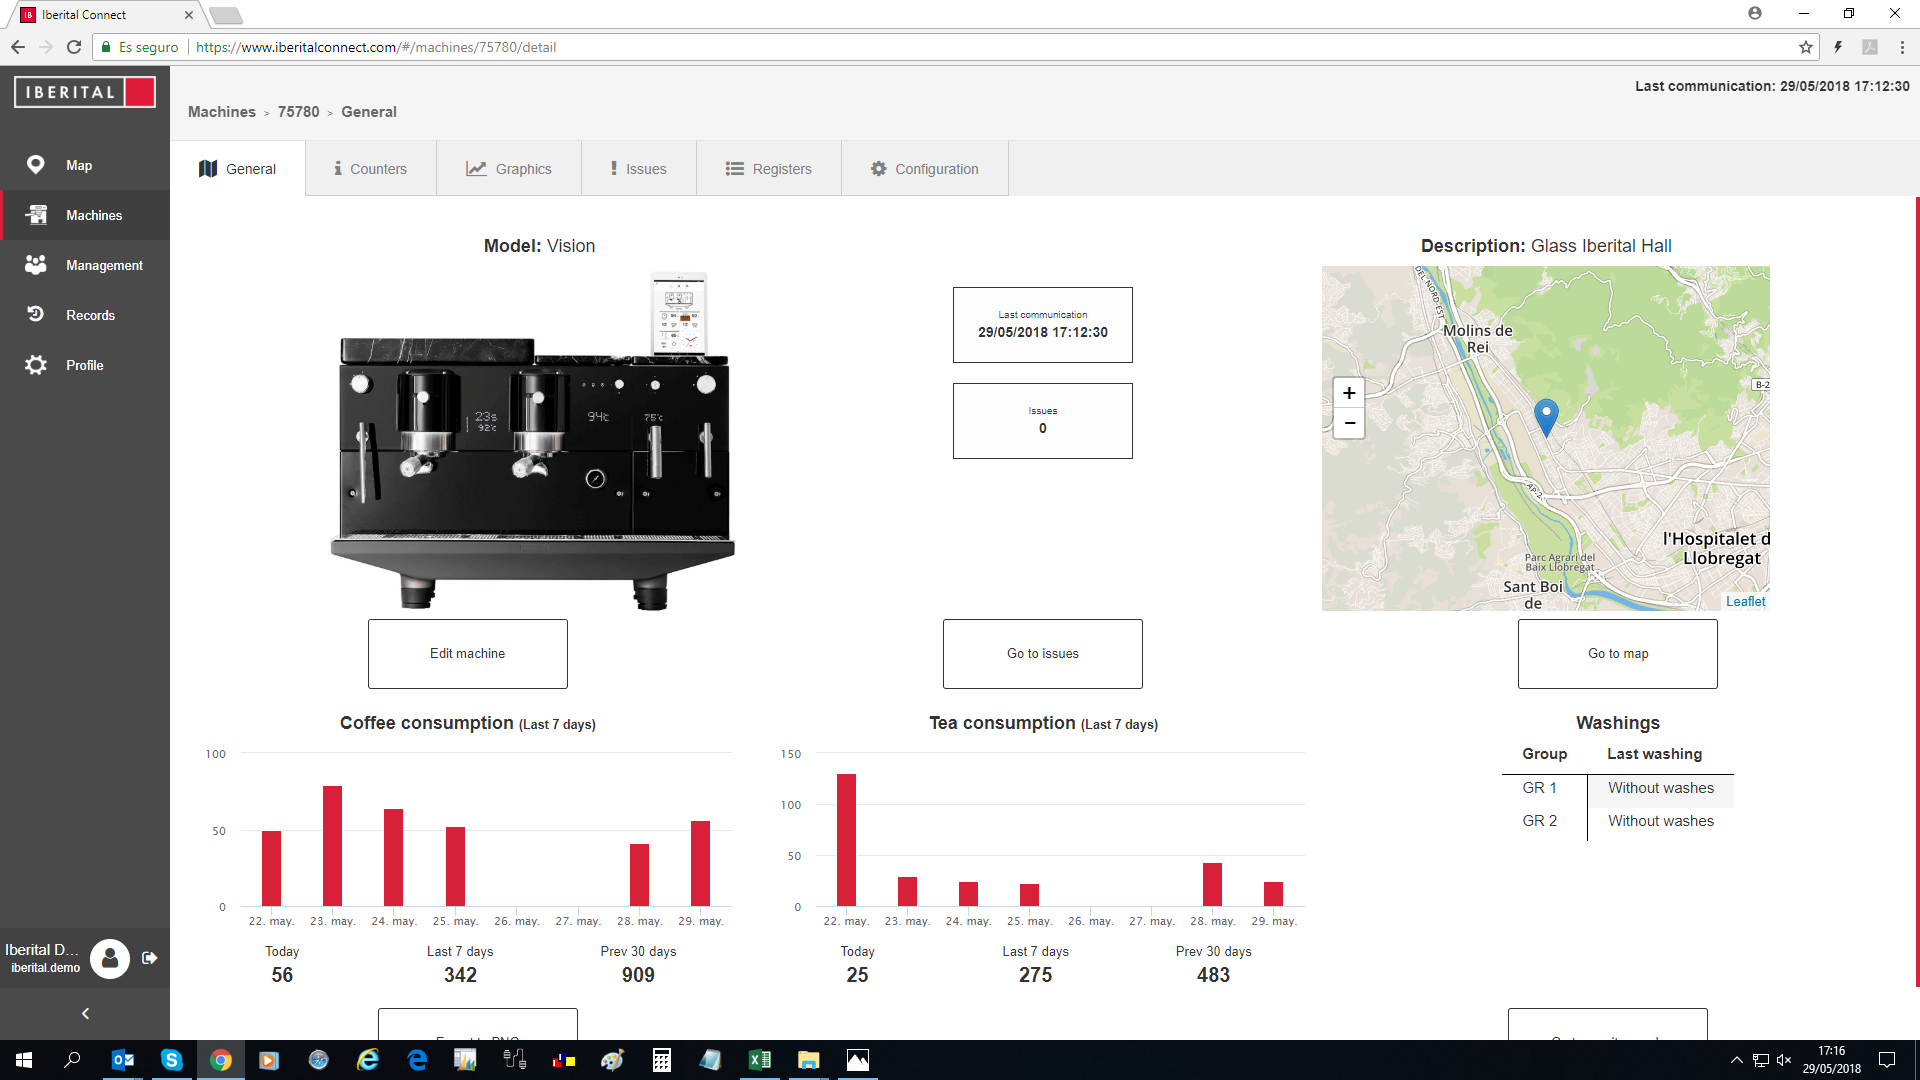The width and height of the screenshot is (1920, 1080).
Task: Zoom out on the map
Action: [x=1349, y=423]
